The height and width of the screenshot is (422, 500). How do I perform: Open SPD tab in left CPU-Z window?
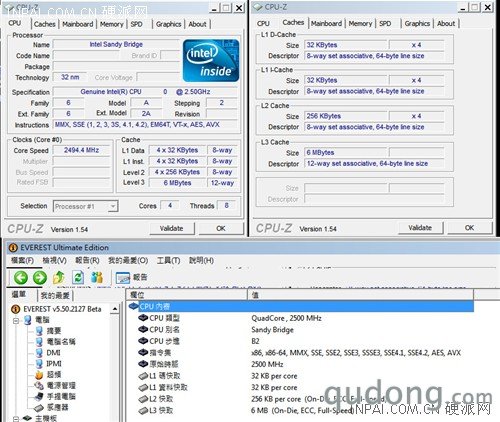[x=136, y=24]
